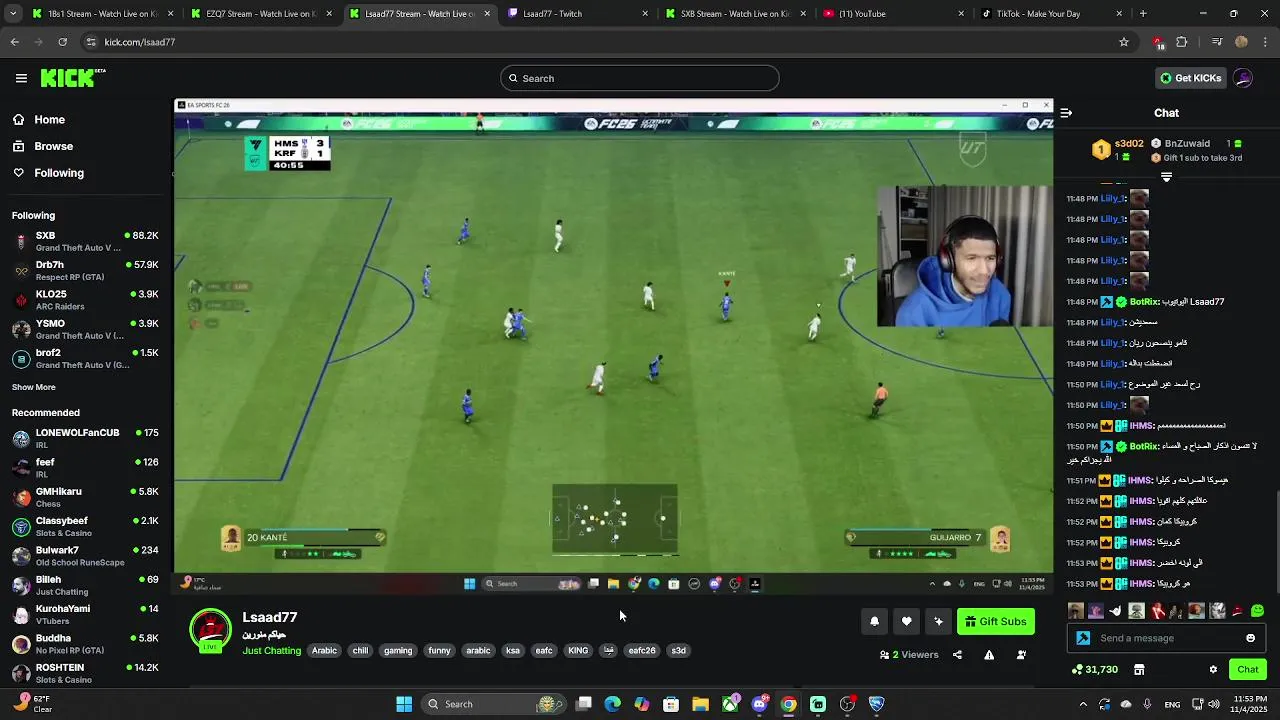Open recommended channel GMHikaru

coord(86,497)
